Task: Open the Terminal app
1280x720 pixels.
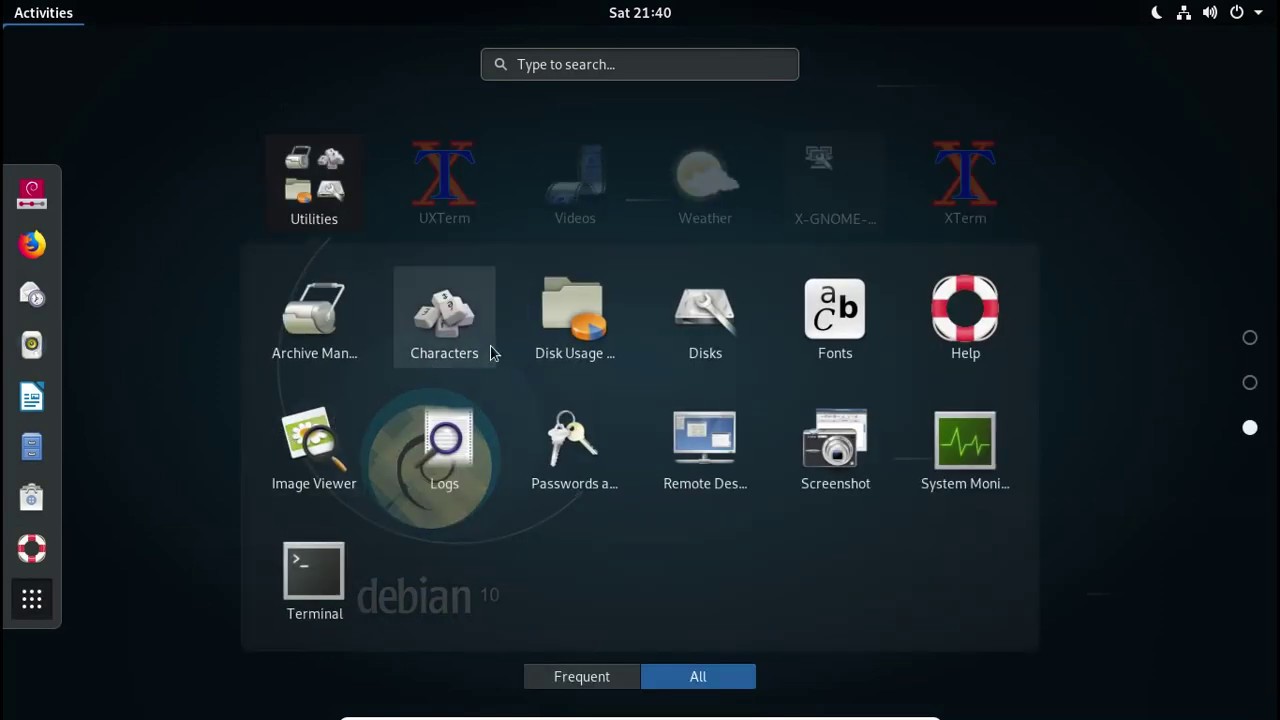Action: pyautogui.click(x=314, y=580)
